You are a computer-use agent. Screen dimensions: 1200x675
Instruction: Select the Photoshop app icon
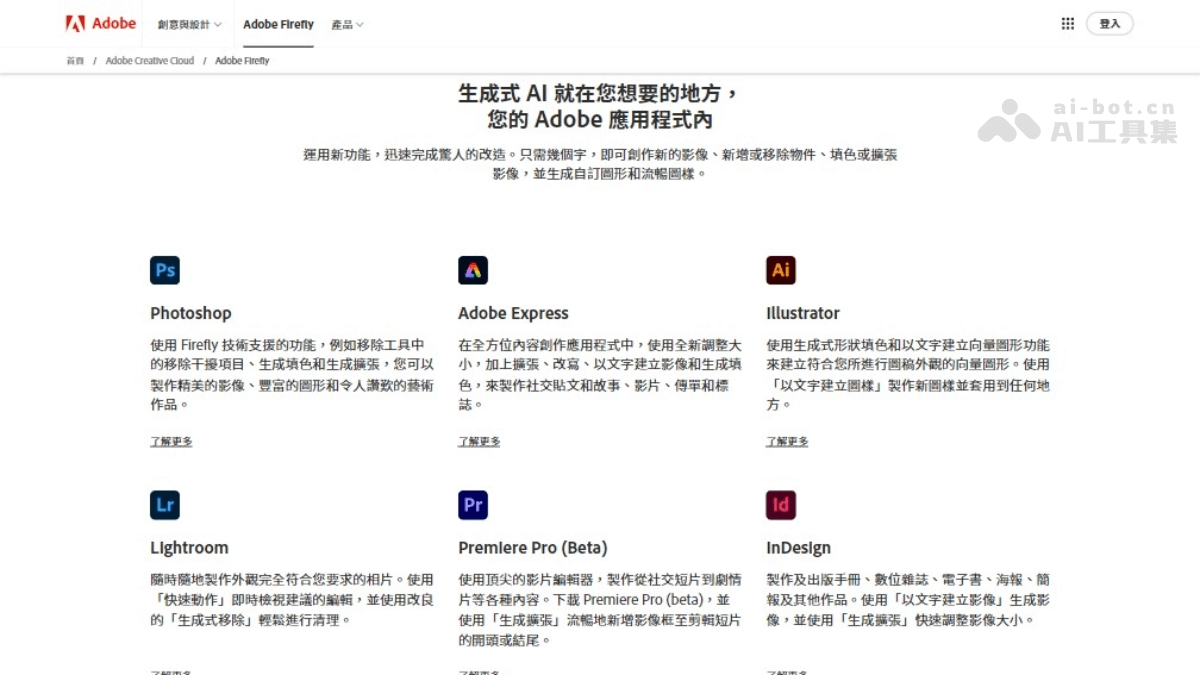164,270
